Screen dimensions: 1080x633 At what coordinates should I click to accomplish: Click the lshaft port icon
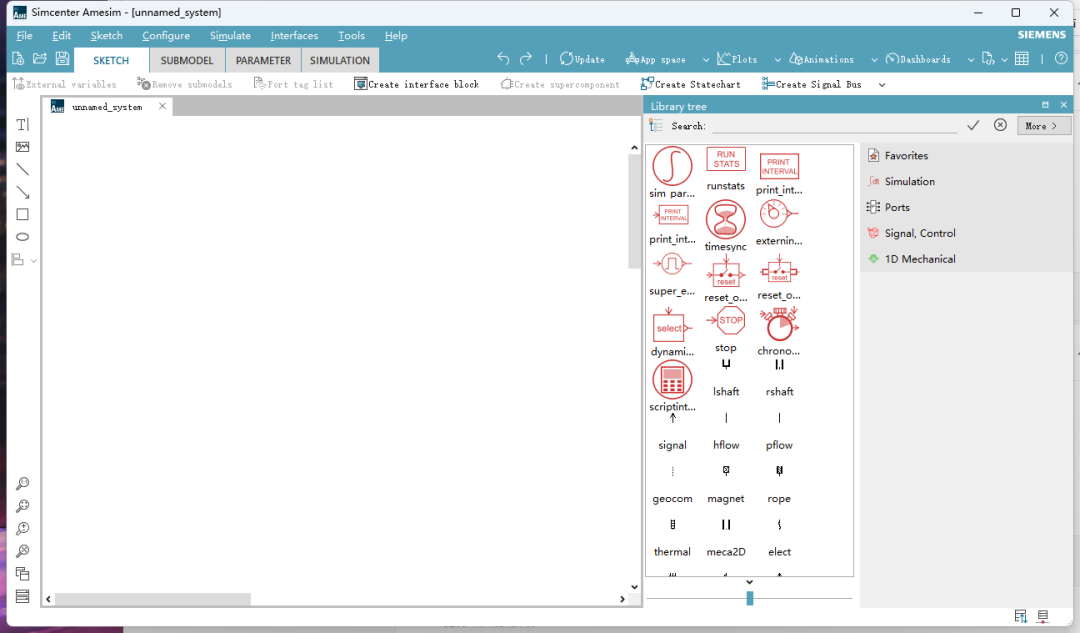coord(726,365)
